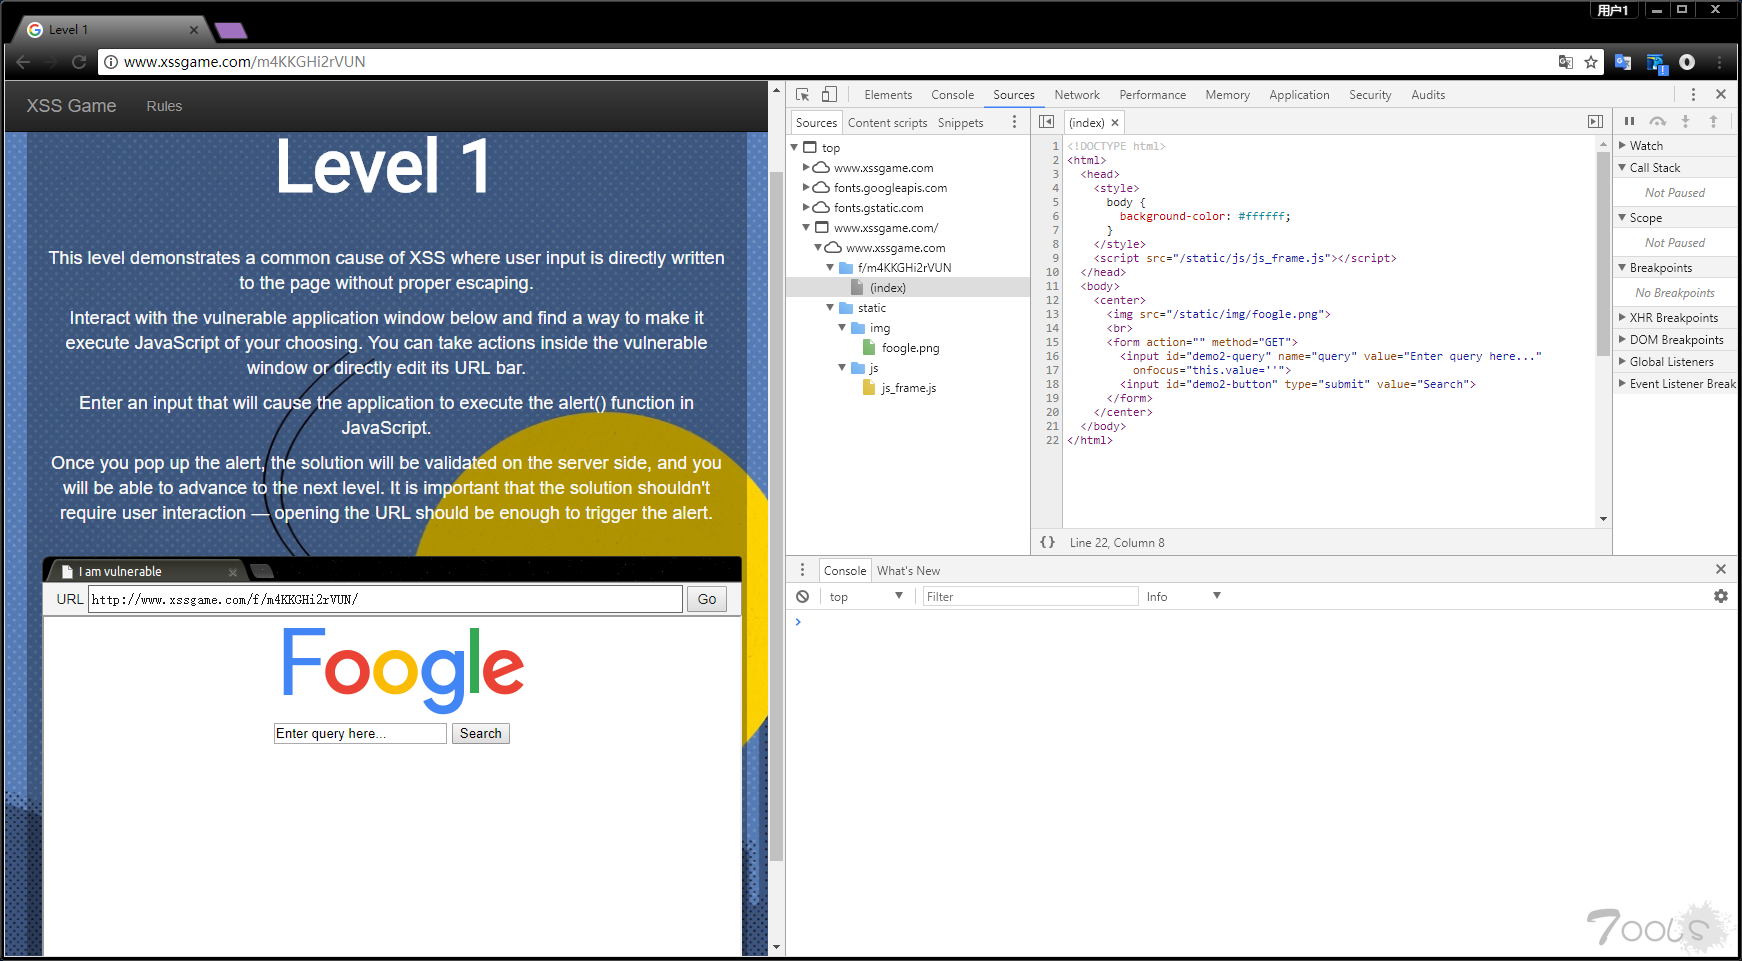
Task: Select js_frame.js in the file tree
Action: 907,388
